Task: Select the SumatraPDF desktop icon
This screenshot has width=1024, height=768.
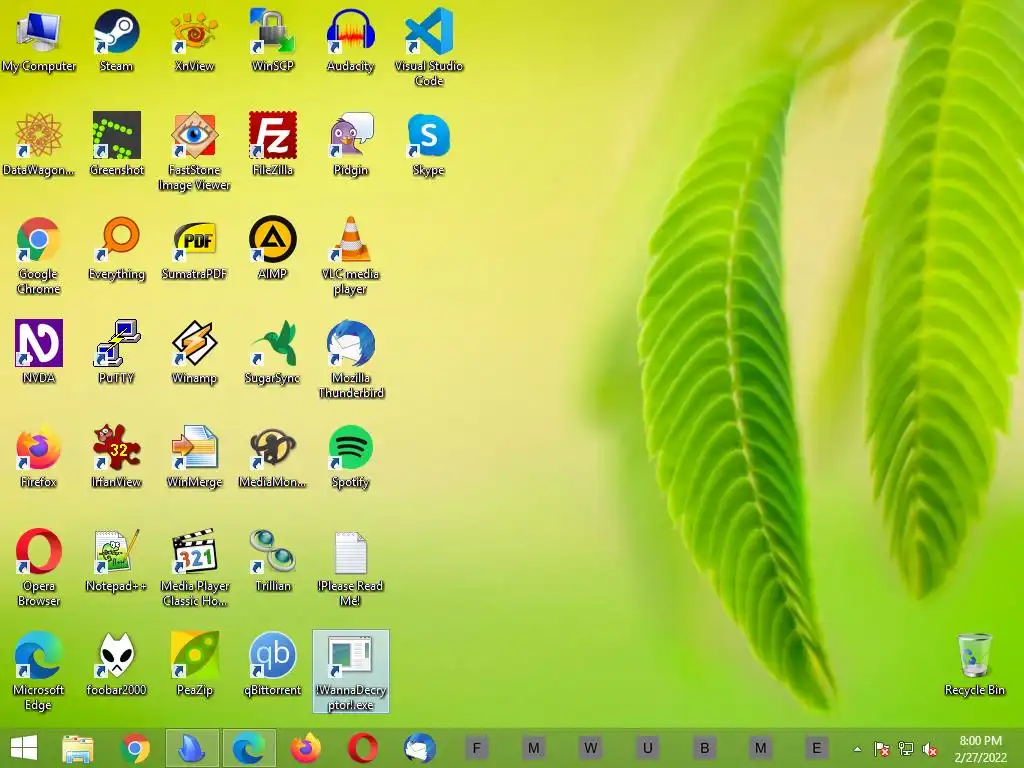Action: coord(195,248)
